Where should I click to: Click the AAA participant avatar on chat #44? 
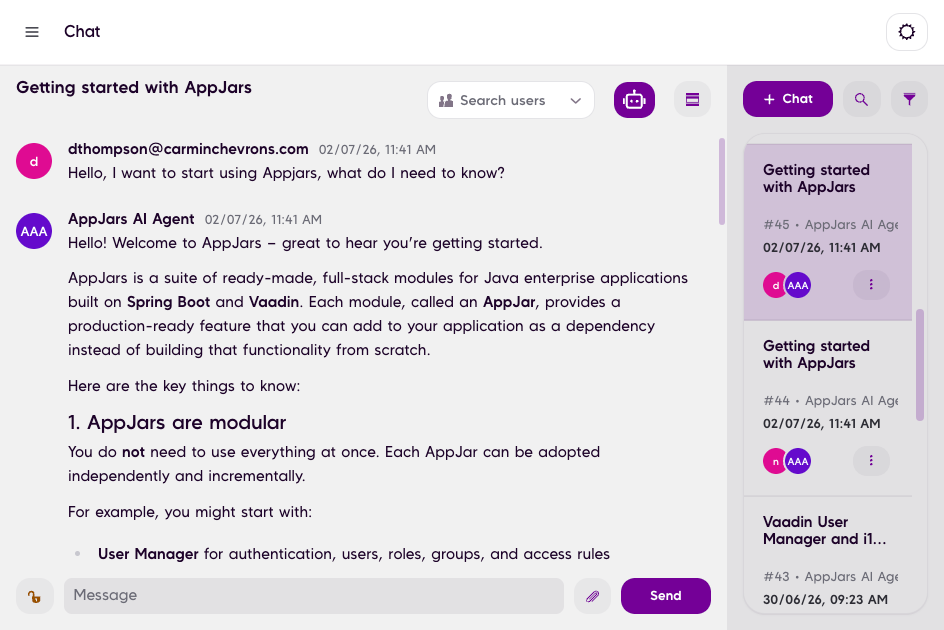tap(798, 461)
